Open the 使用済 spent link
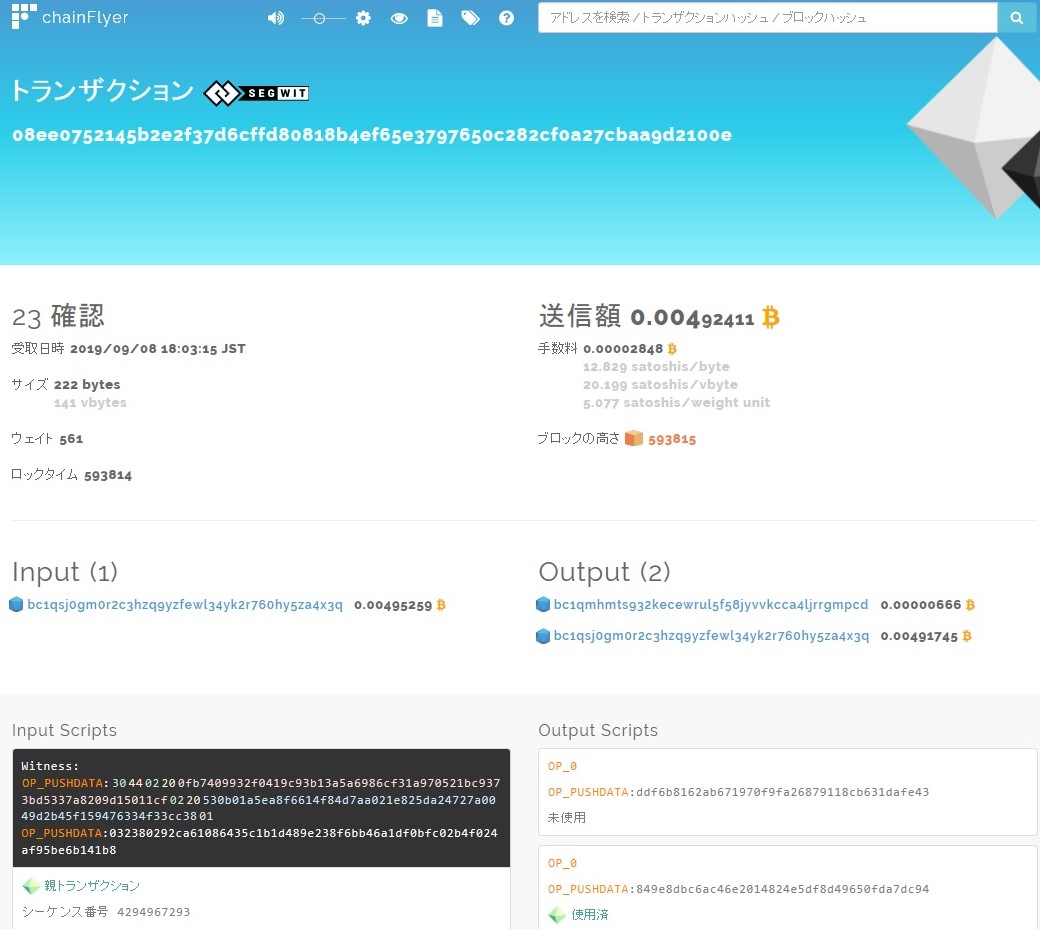 pyautogui.click(x=590, y=914)
